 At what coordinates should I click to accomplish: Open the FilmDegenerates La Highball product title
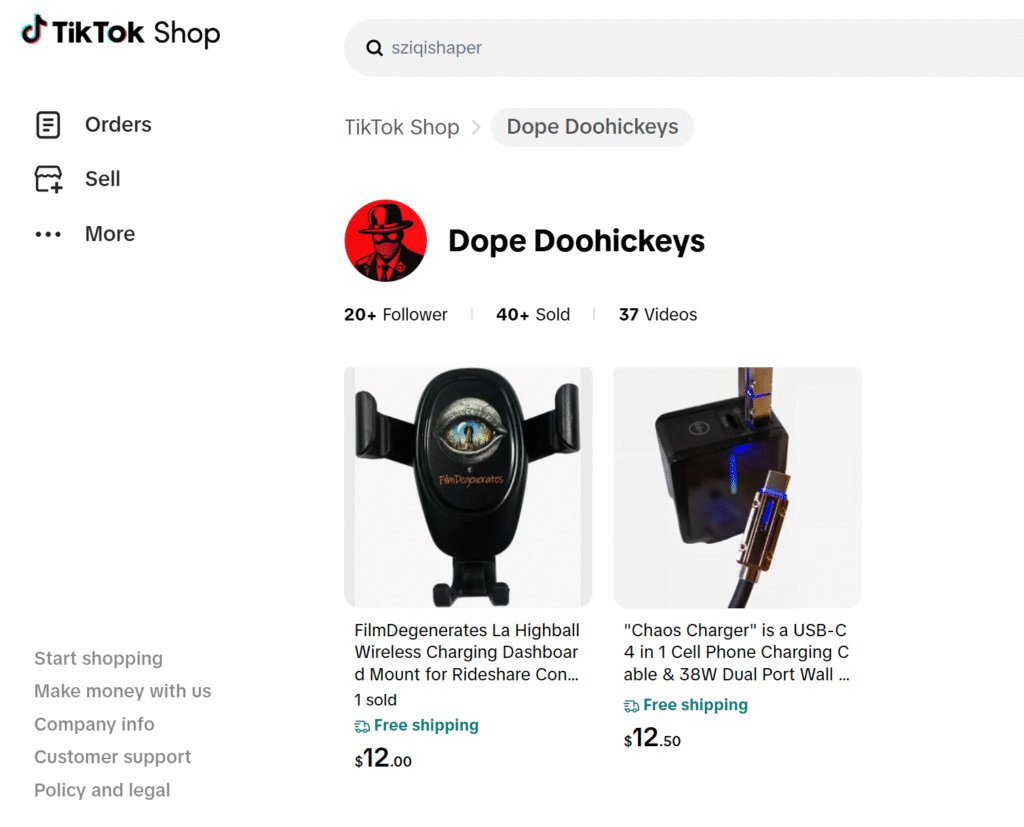[467, 652]
